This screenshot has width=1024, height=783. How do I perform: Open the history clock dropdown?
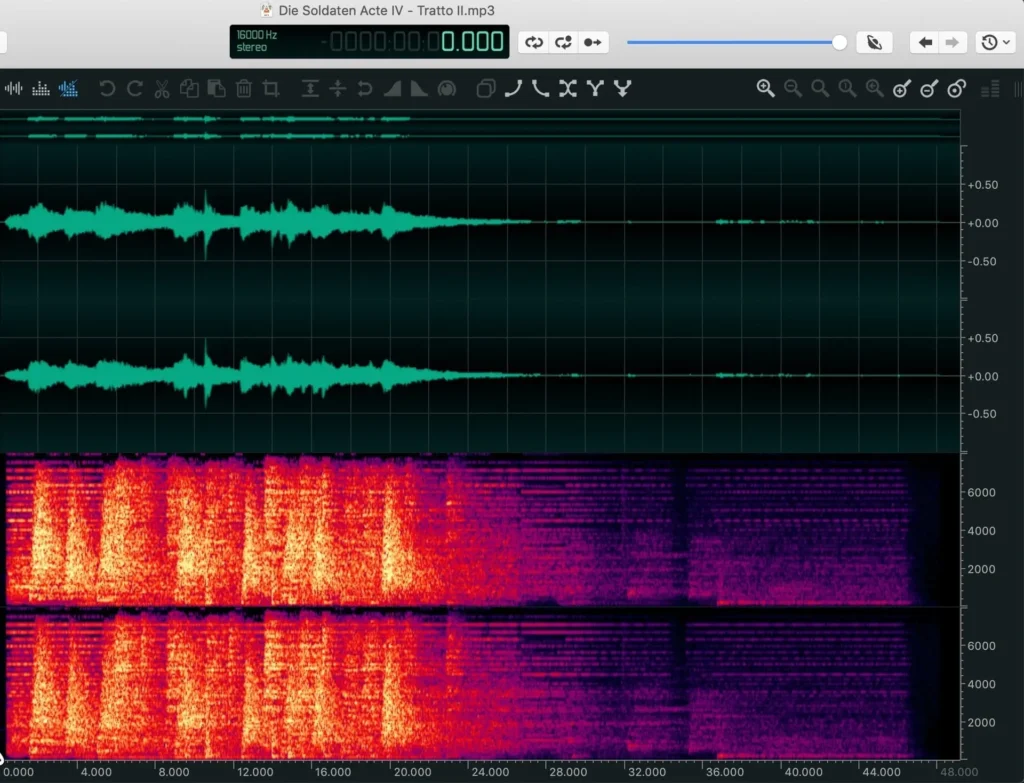(x=994, y=42)
